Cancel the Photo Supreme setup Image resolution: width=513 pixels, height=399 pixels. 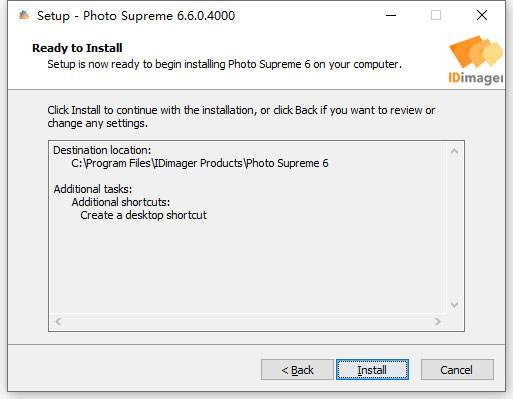click(x=457, y=369)
